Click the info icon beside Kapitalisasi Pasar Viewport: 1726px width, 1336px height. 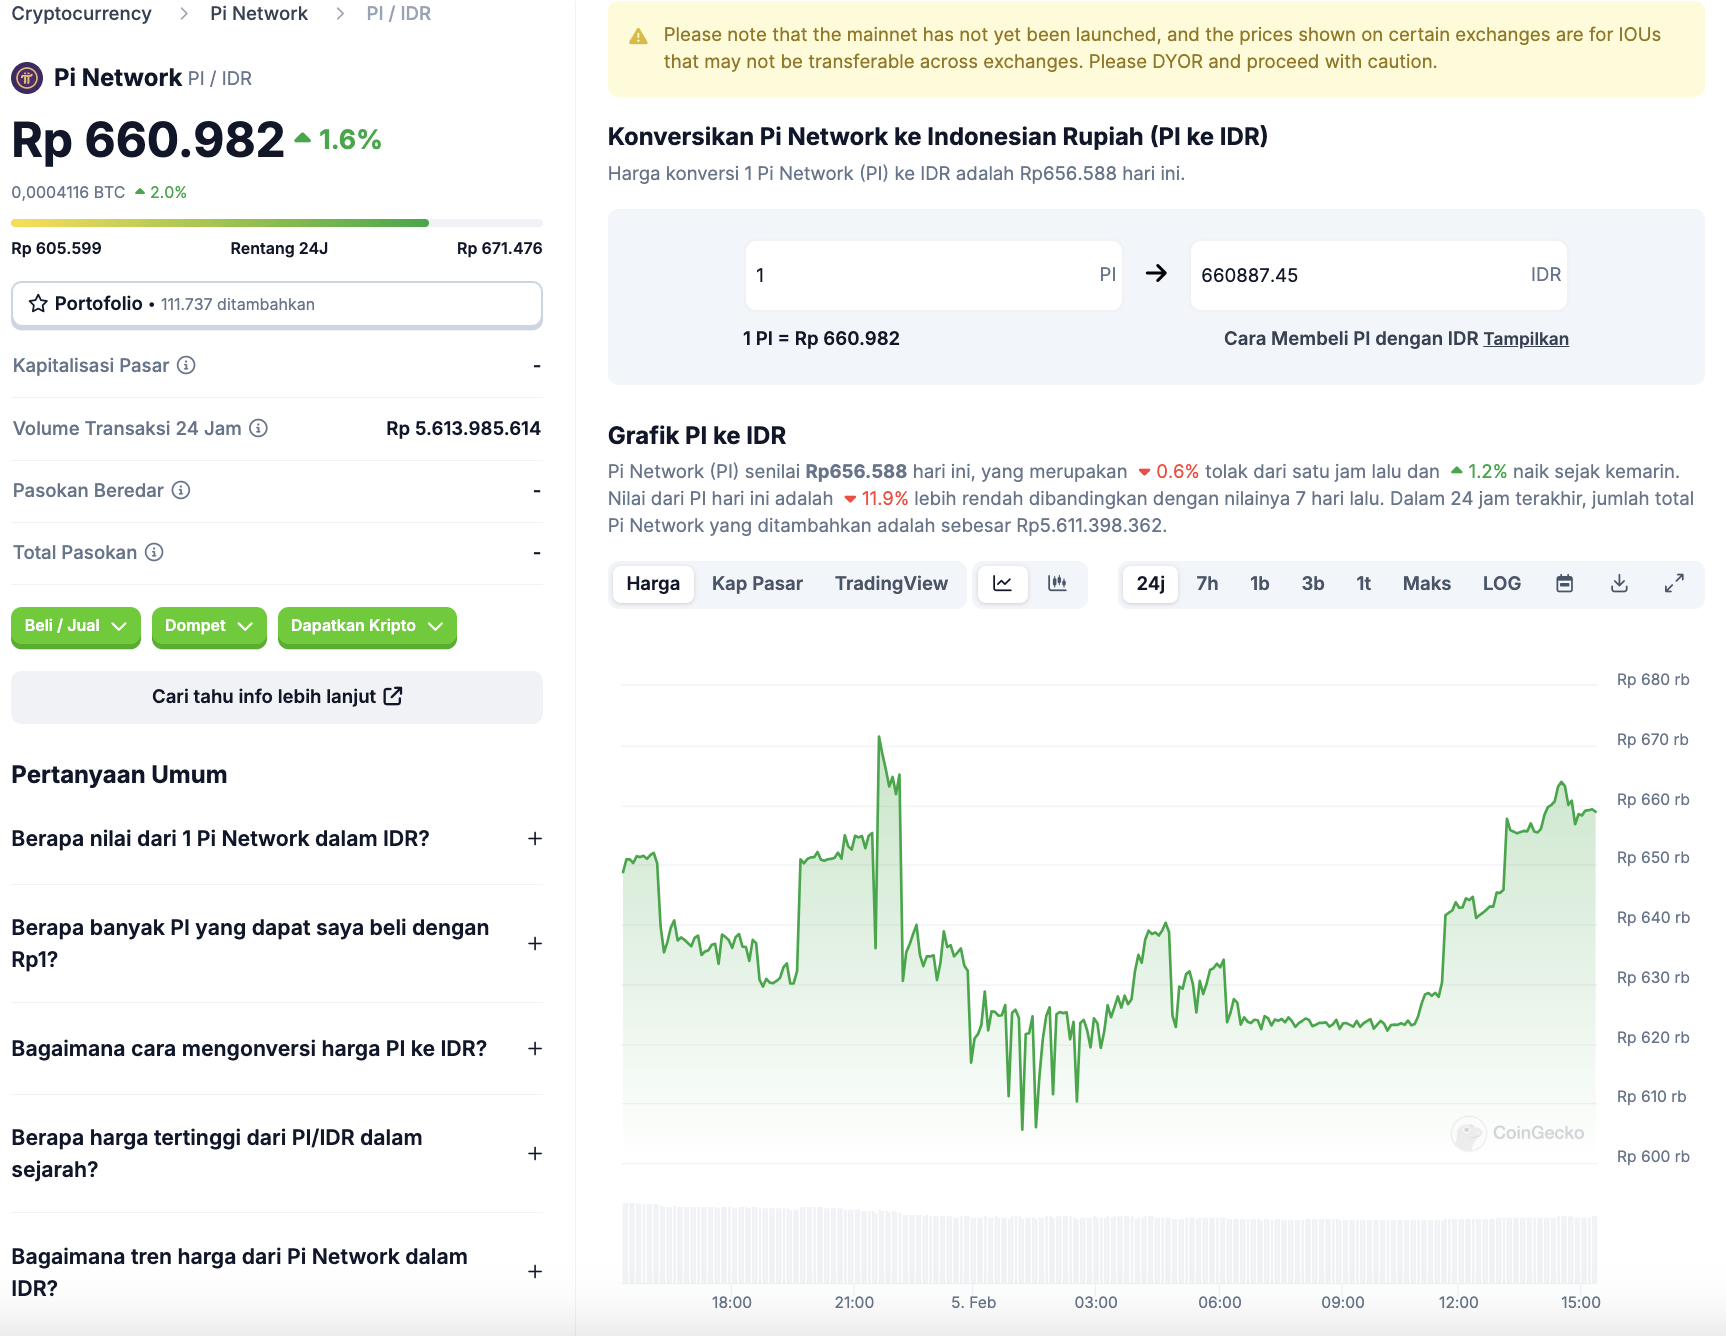coord(185,366)
